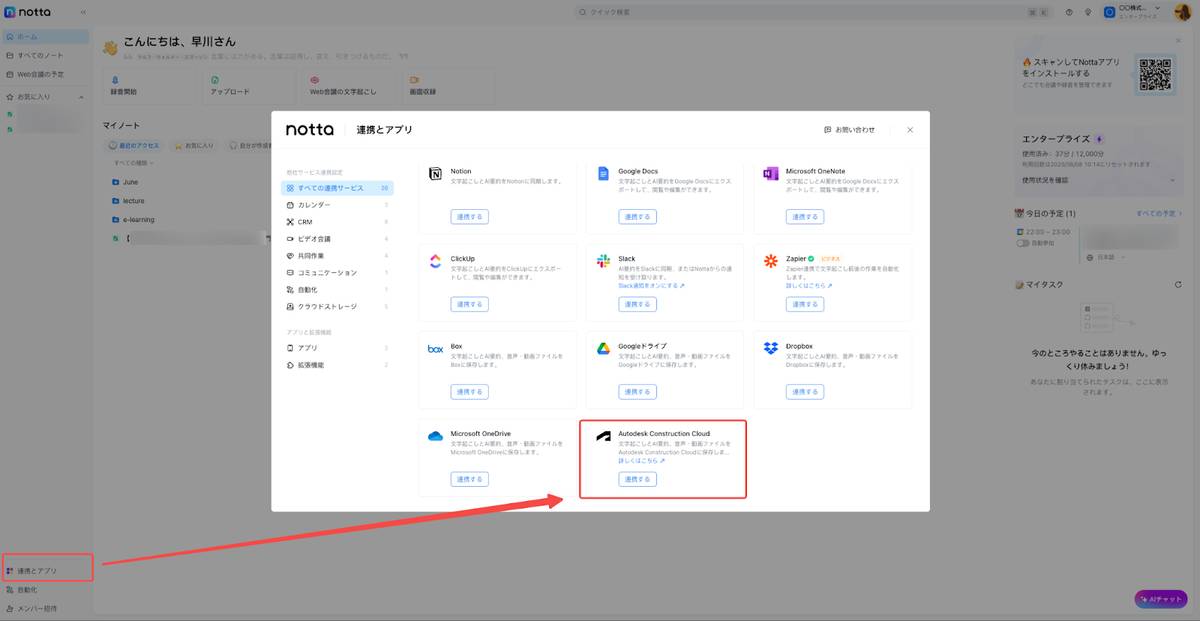Screen dimensions: 1200x621
Task: Click the QR code in install banner
Action: pyautogui.click(x=1155, y=73)
